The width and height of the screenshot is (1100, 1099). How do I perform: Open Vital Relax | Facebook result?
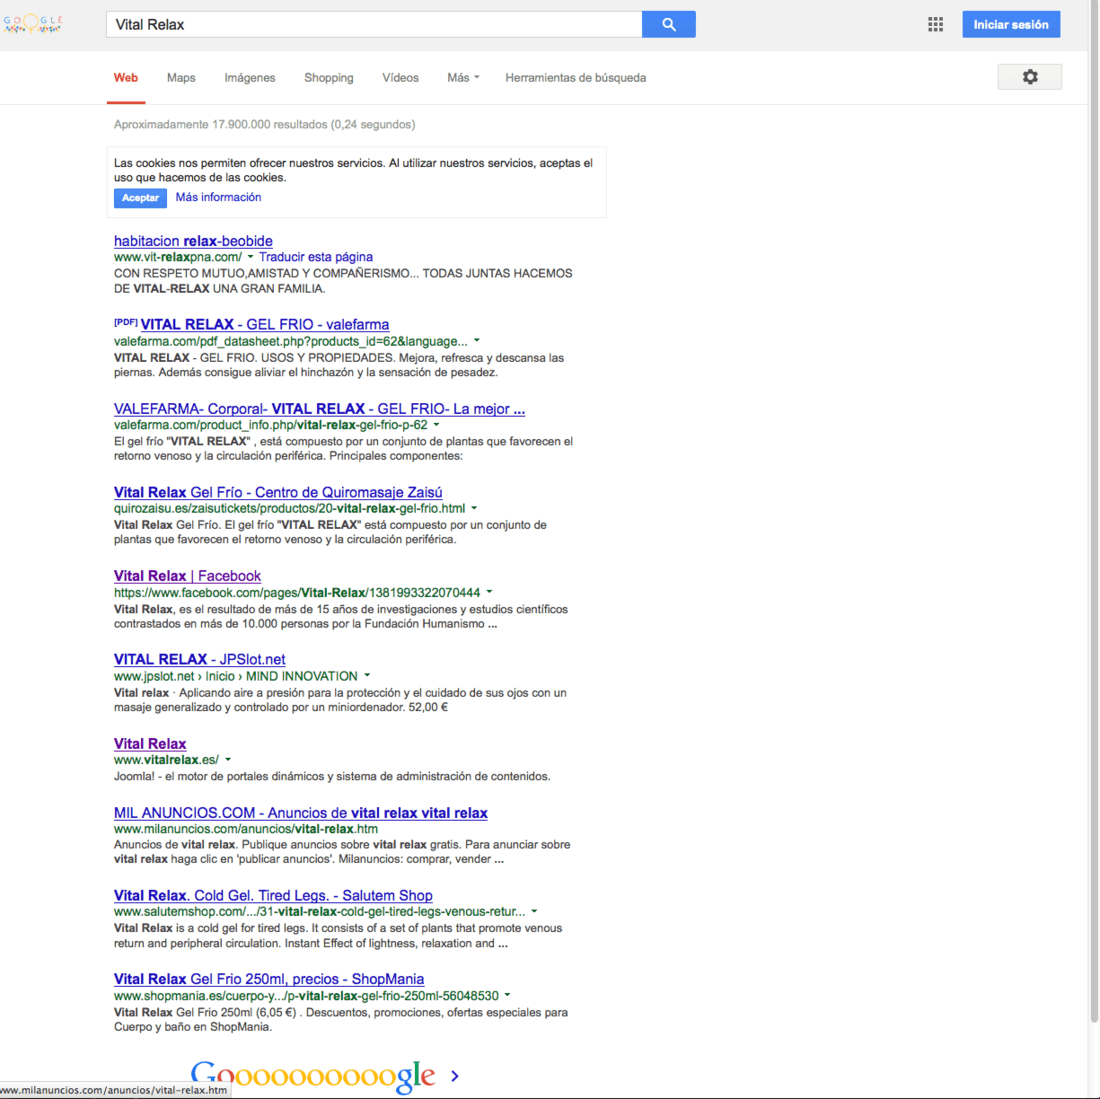click(x=187, y=576)
